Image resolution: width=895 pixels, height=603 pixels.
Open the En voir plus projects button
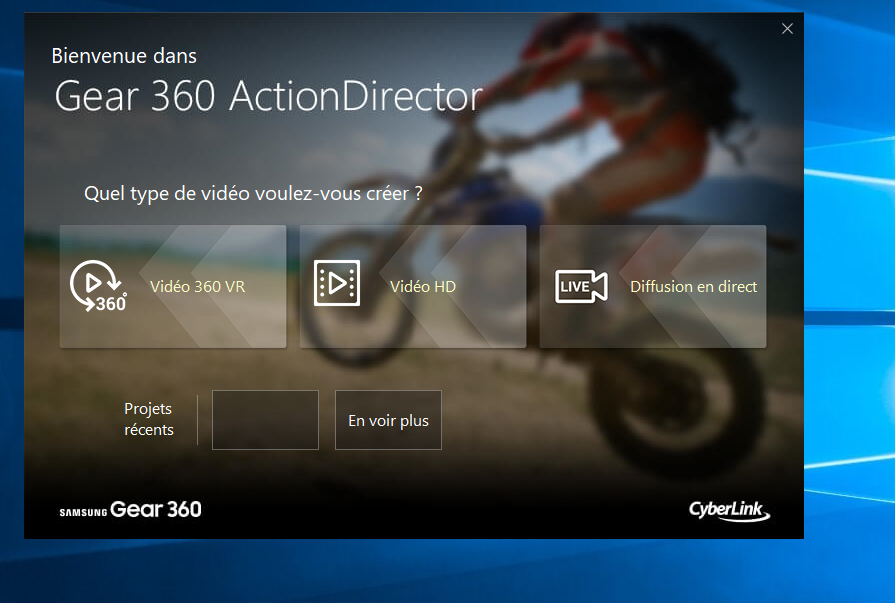[x=388, y=420]
